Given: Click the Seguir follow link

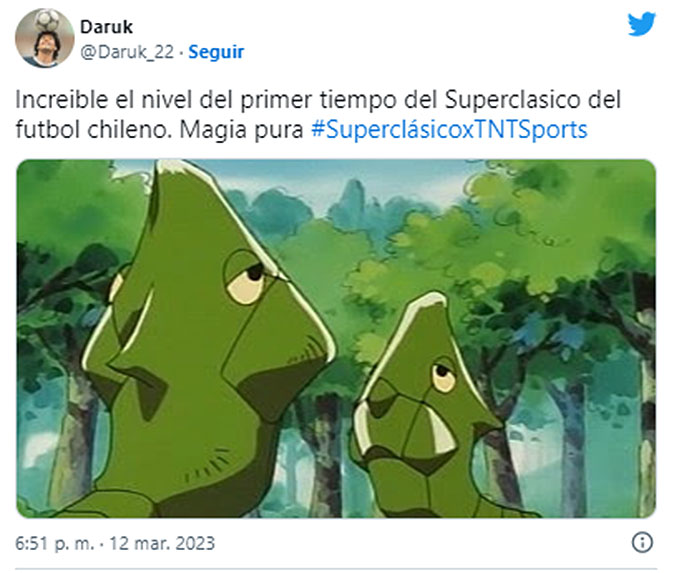Looking at the screenshot, I should tap(216, 52).
